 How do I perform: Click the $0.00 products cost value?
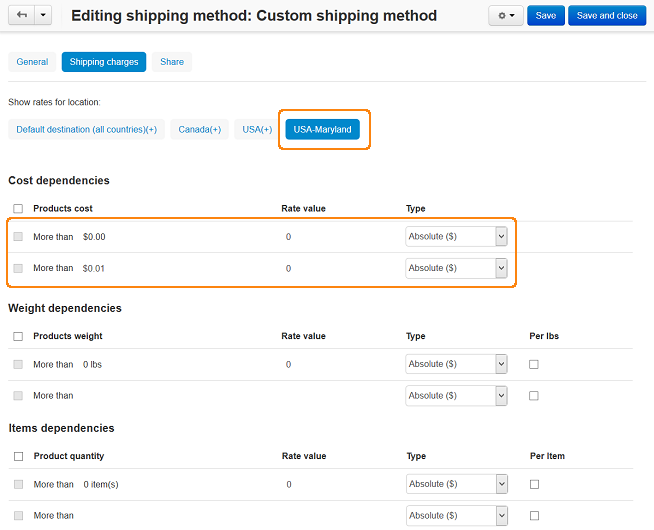click(x=94, y=237)
